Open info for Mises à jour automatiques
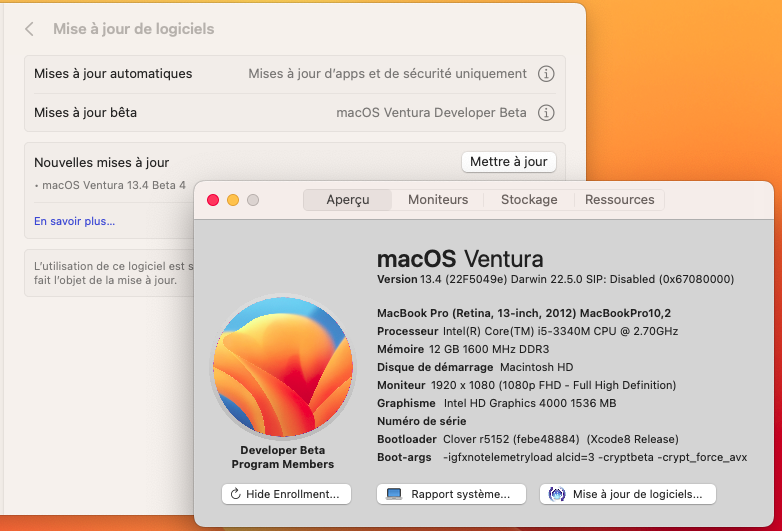 (x=546, y=74)
